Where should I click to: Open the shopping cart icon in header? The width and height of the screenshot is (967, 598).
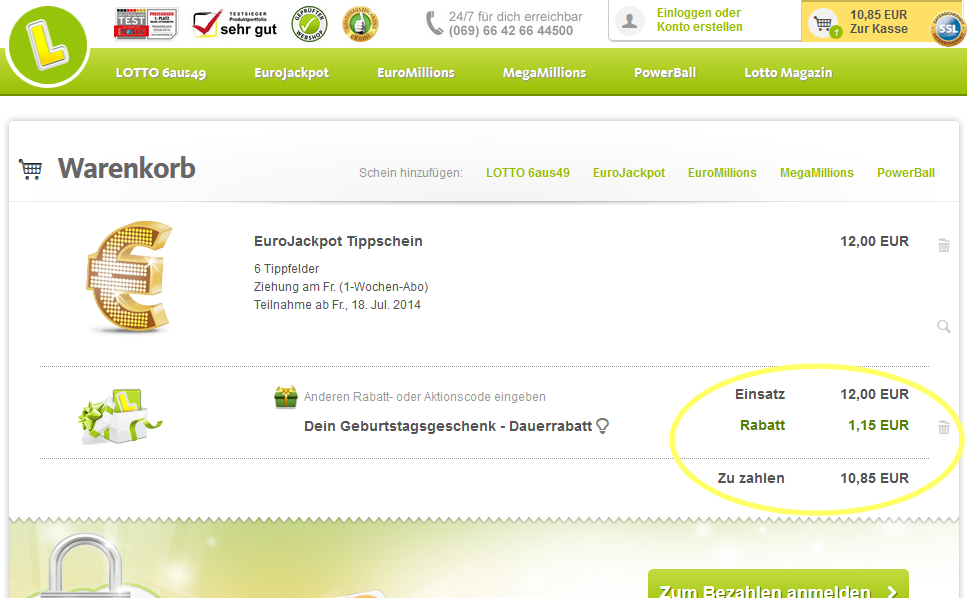tap(824, 24)
